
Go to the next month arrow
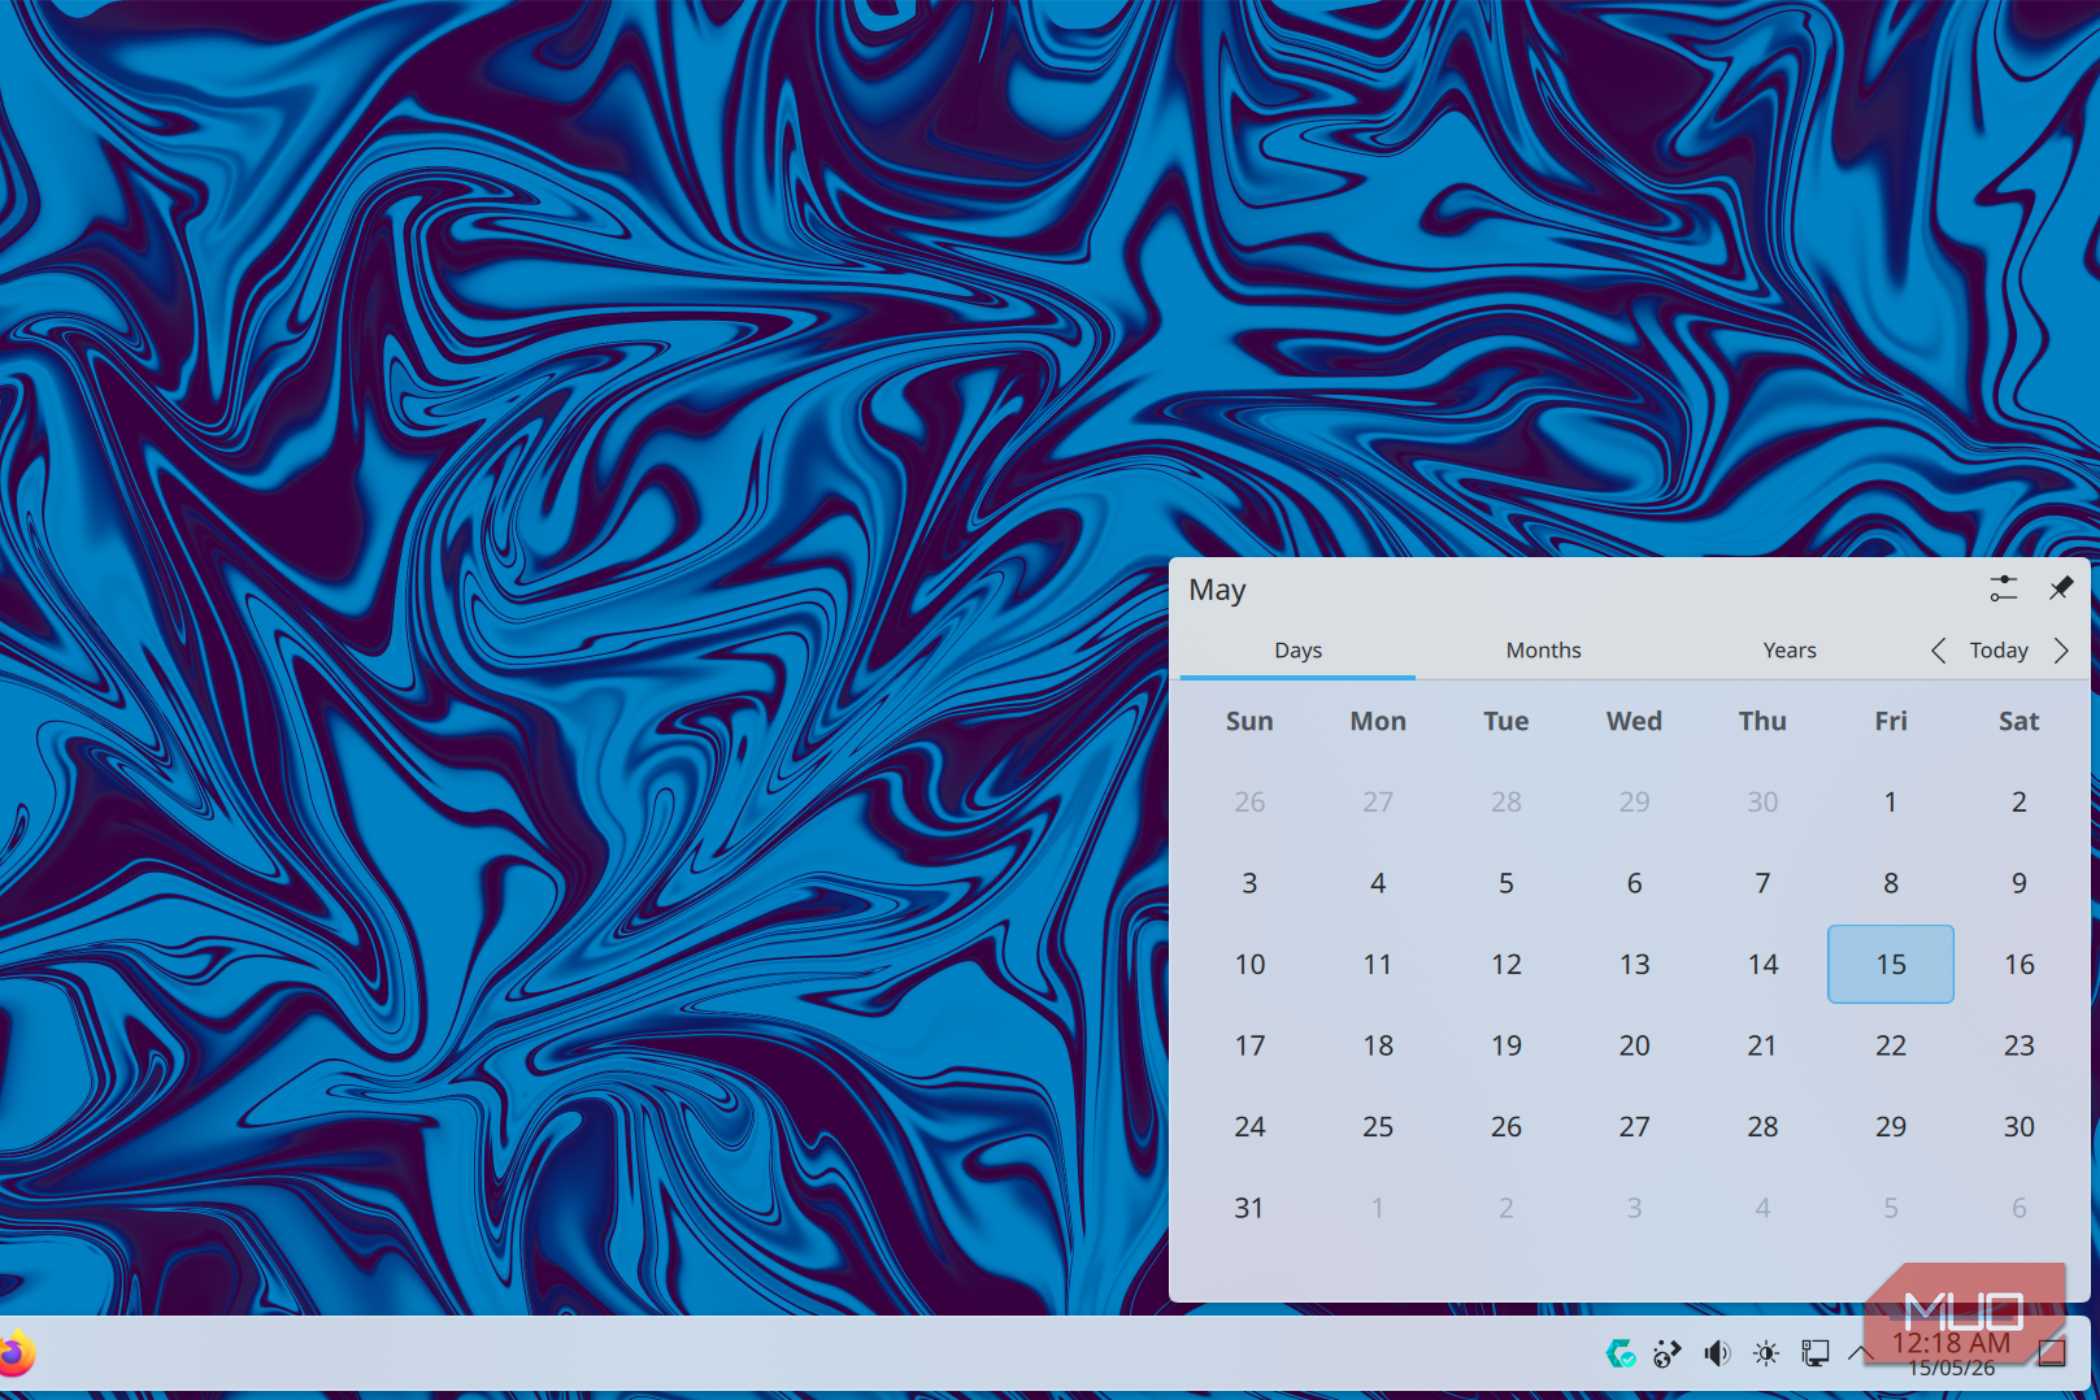[x=2062, y=651]
